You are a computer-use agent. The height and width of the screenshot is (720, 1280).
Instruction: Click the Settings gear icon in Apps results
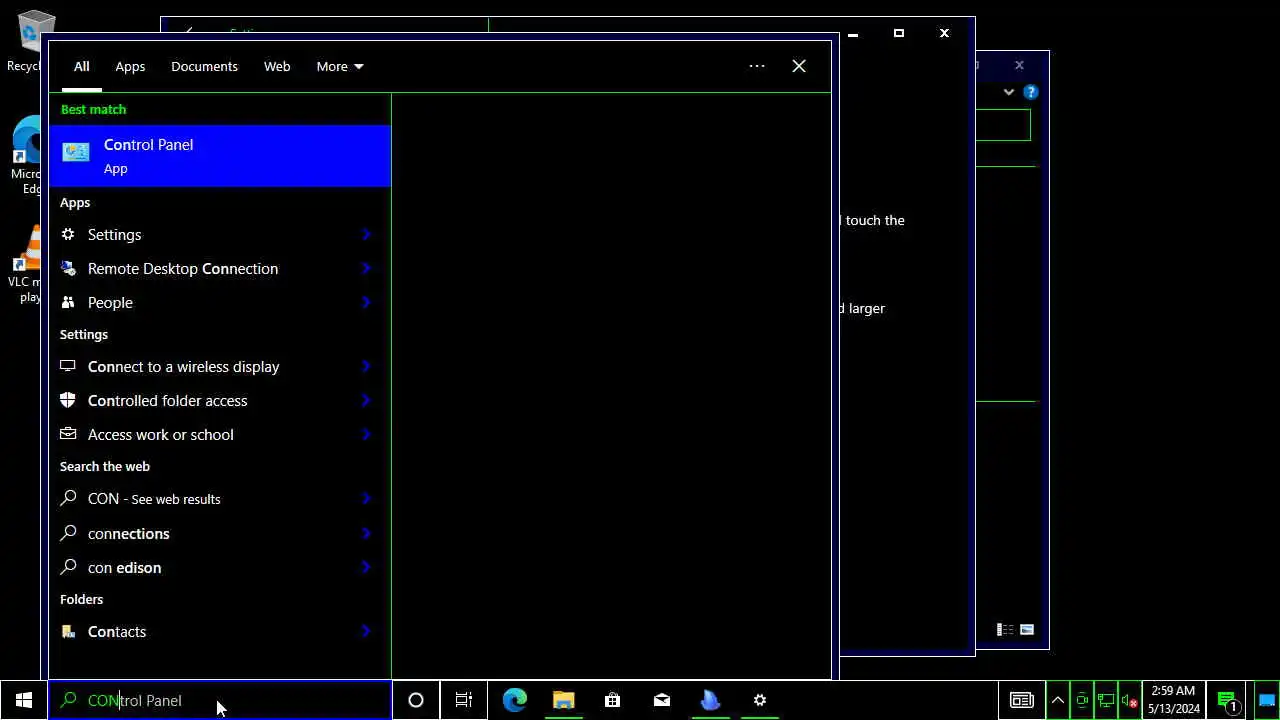pos(68,234)
